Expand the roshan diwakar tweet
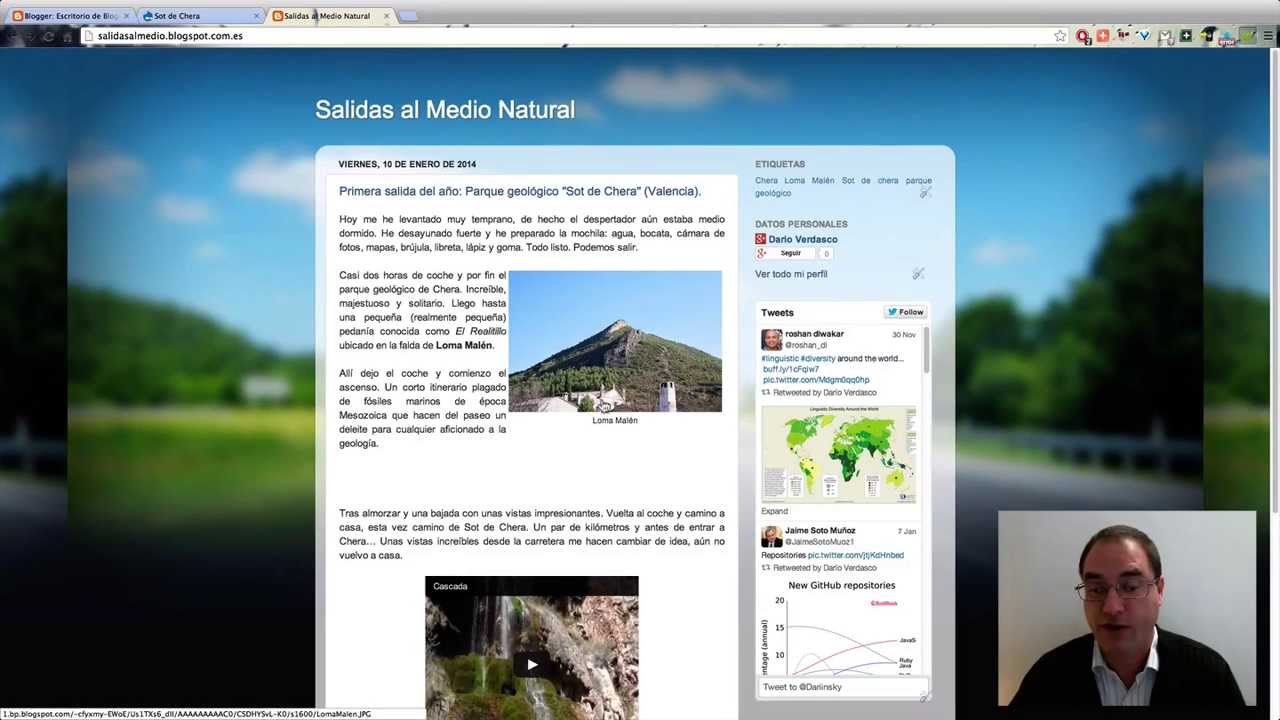The height and width of the screenshot is (720, 1280). coord(774,511)
